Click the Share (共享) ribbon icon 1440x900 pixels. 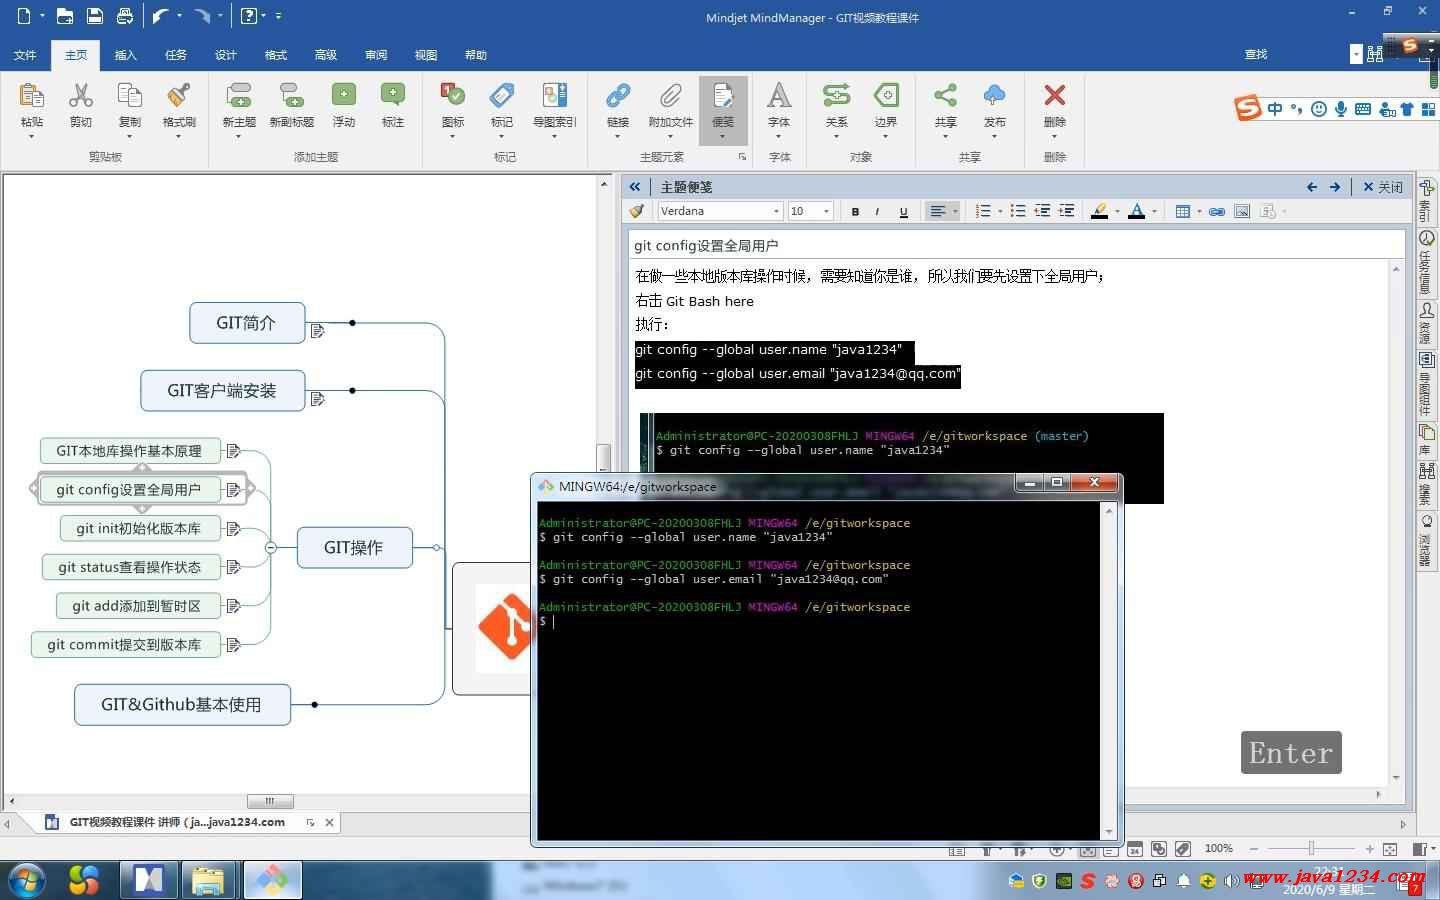pos(945,95)
